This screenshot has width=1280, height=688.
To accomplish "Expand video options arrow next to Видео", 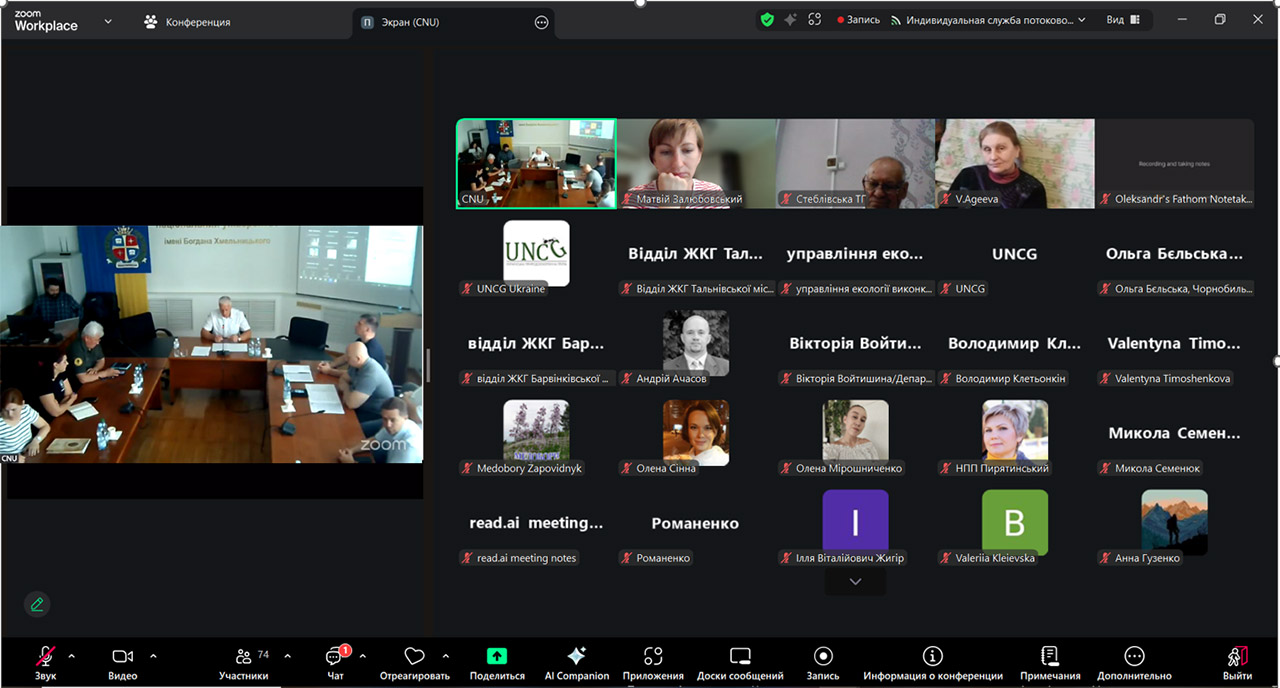I will [x=153, y=657].
